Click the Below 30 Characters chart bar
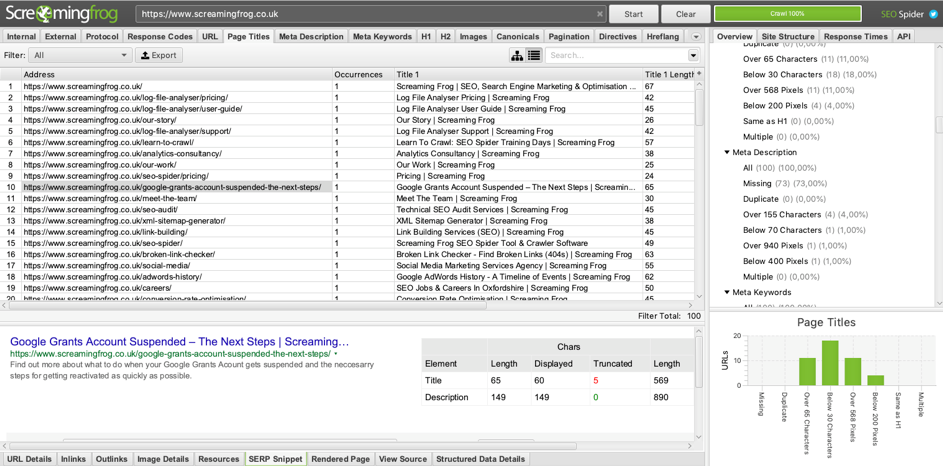The height and width of the screenshot is (466, 943). [x=828, y=363]
